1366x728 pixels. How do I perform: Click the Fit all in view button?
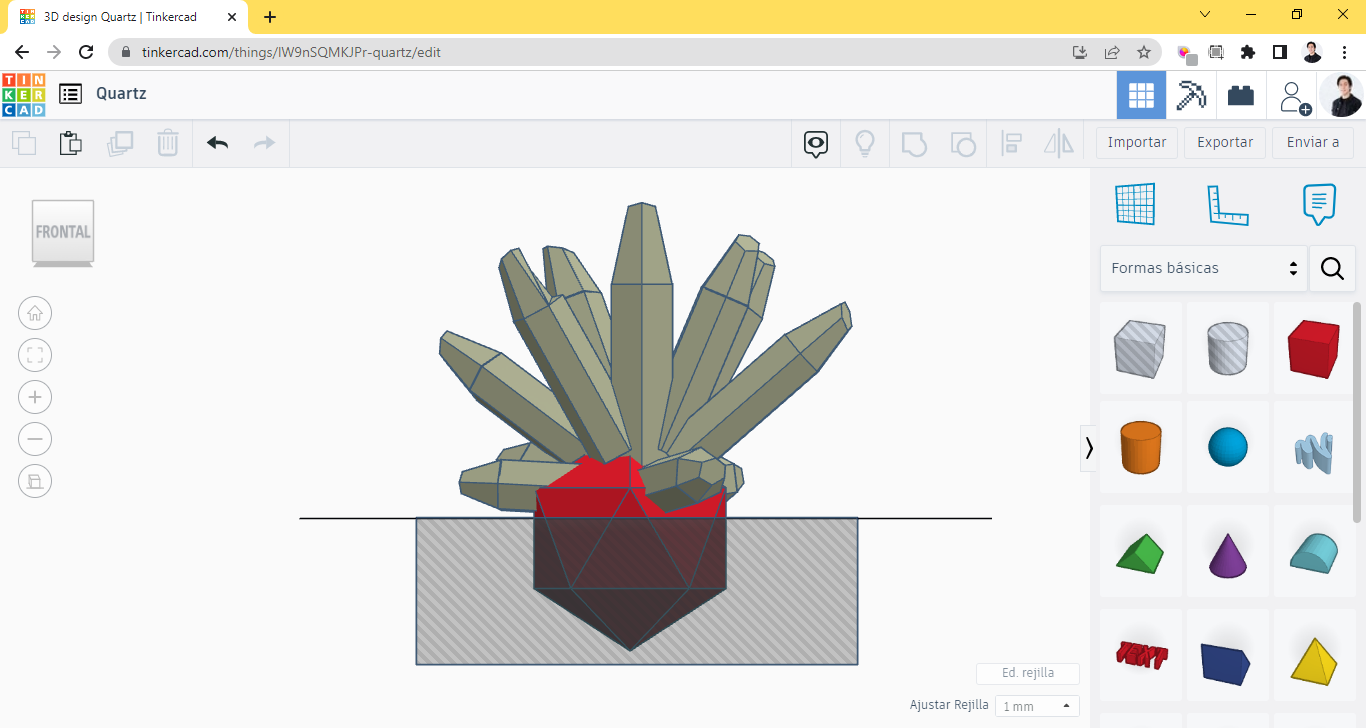tap(35, 355)
